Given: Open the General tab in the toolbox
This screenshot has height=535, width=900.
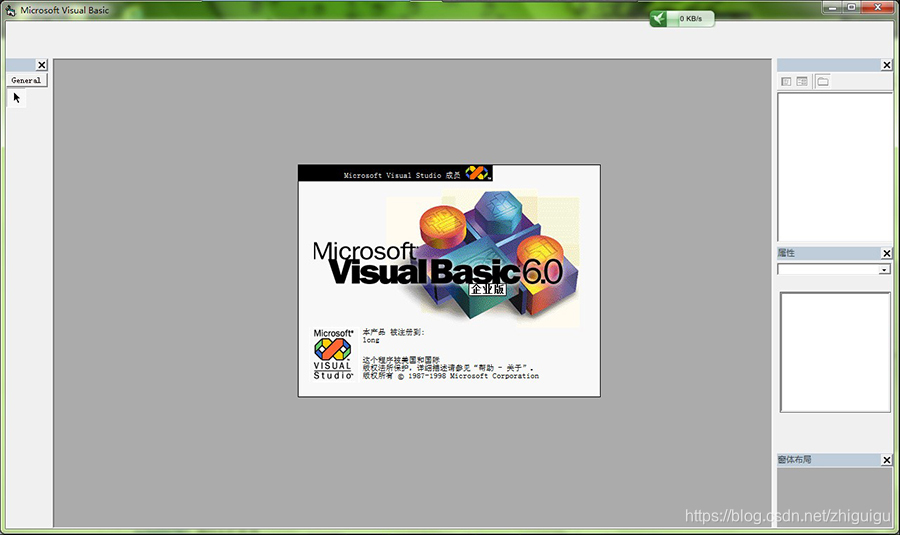Looking at the screenshot, I should (26, 80).
